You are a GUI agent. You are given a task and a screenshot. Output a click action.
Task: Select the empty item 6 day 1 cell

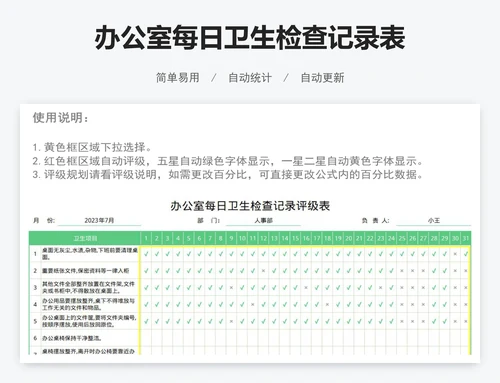tap(146, 338)
